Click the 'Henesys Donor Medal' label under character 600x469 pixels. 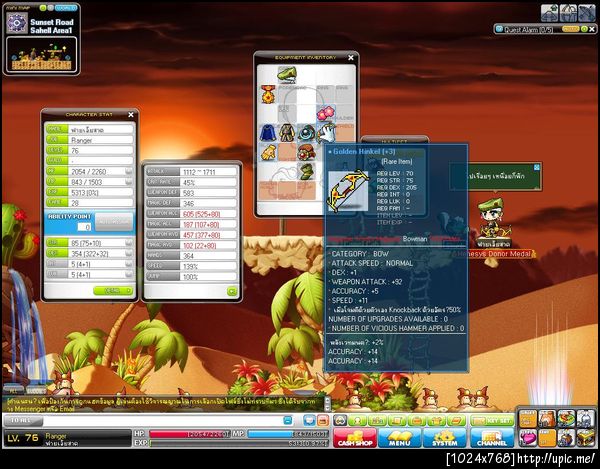[x=494, y=254]
